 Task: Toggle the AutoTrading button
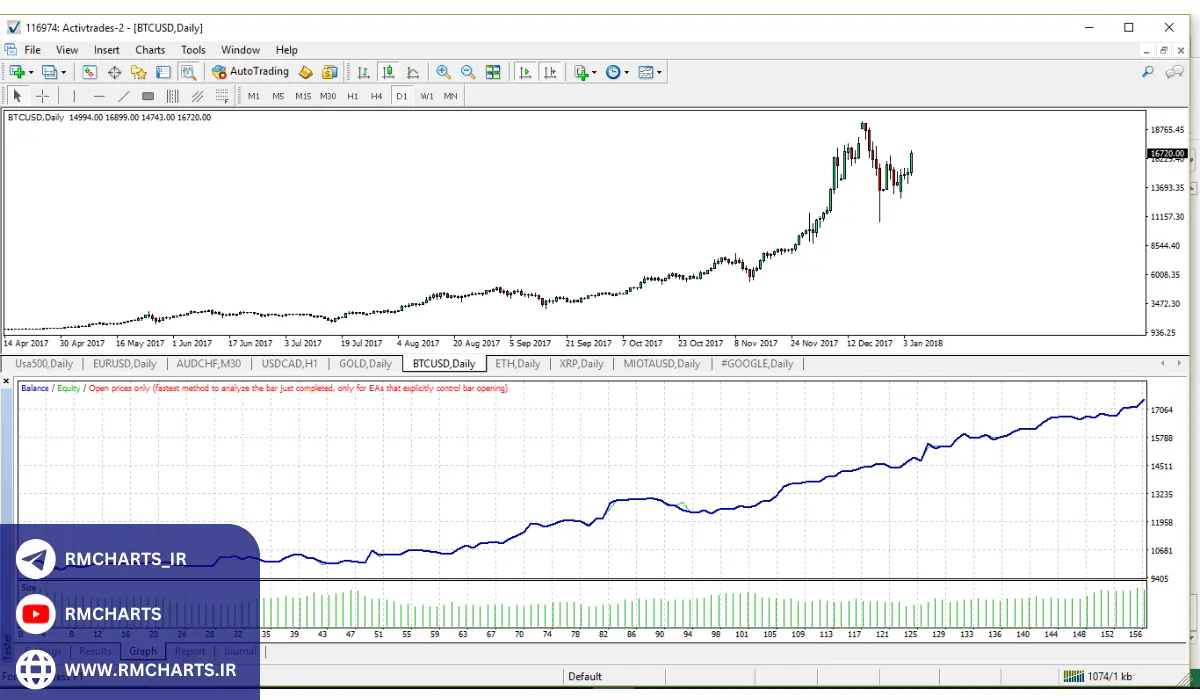tap(250, 72)
